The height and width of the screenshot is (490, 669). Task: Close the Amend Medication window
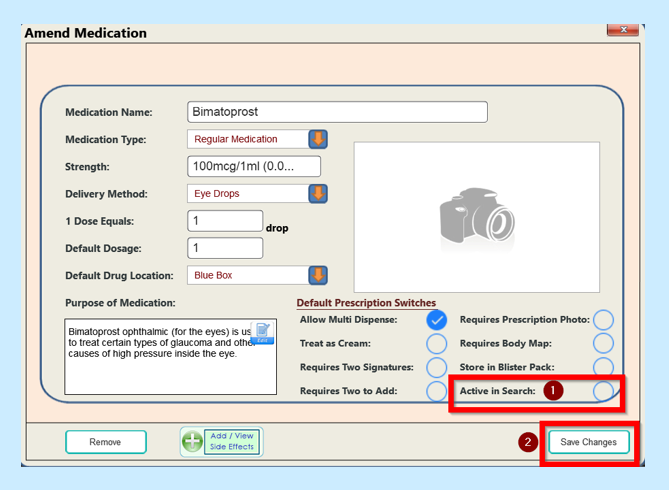622,31
